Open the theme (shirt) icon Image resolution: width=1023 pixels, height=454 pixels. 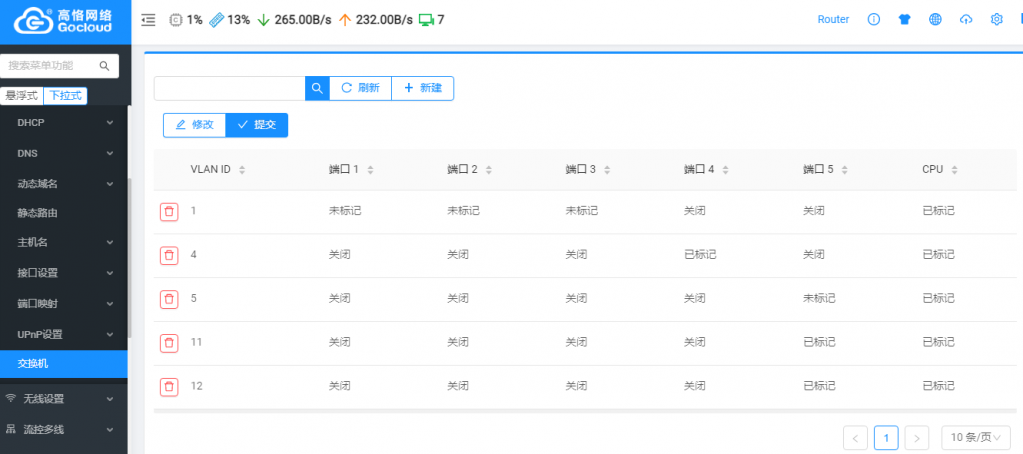click(904, 19)
